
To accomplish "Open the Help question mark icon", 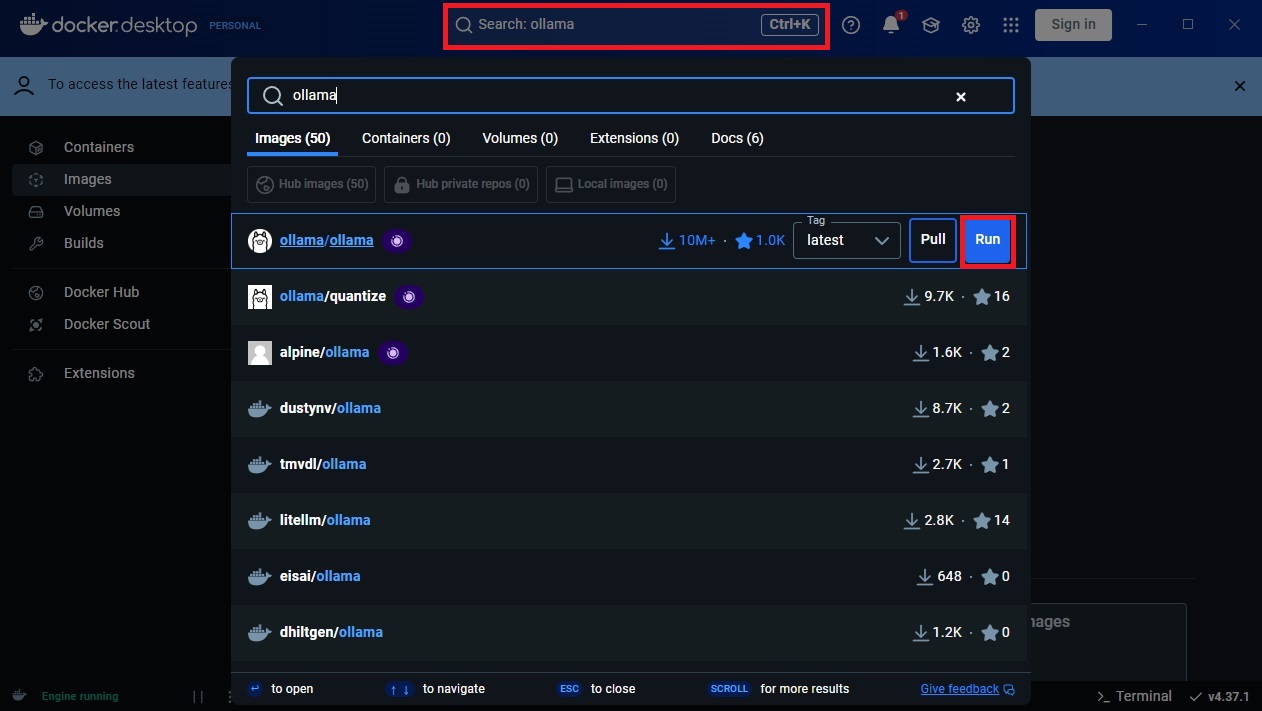I will tap(851, 25).
